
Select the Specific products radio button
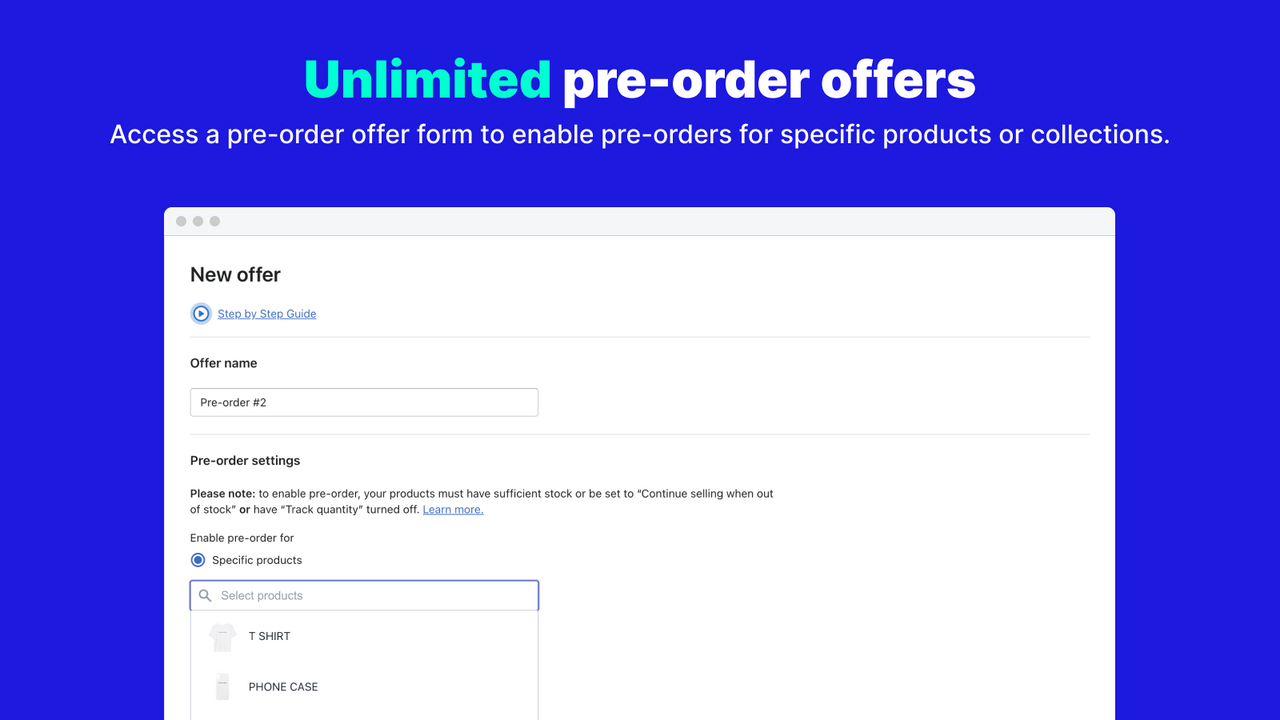pyautogui.click(x=198, y=560)
